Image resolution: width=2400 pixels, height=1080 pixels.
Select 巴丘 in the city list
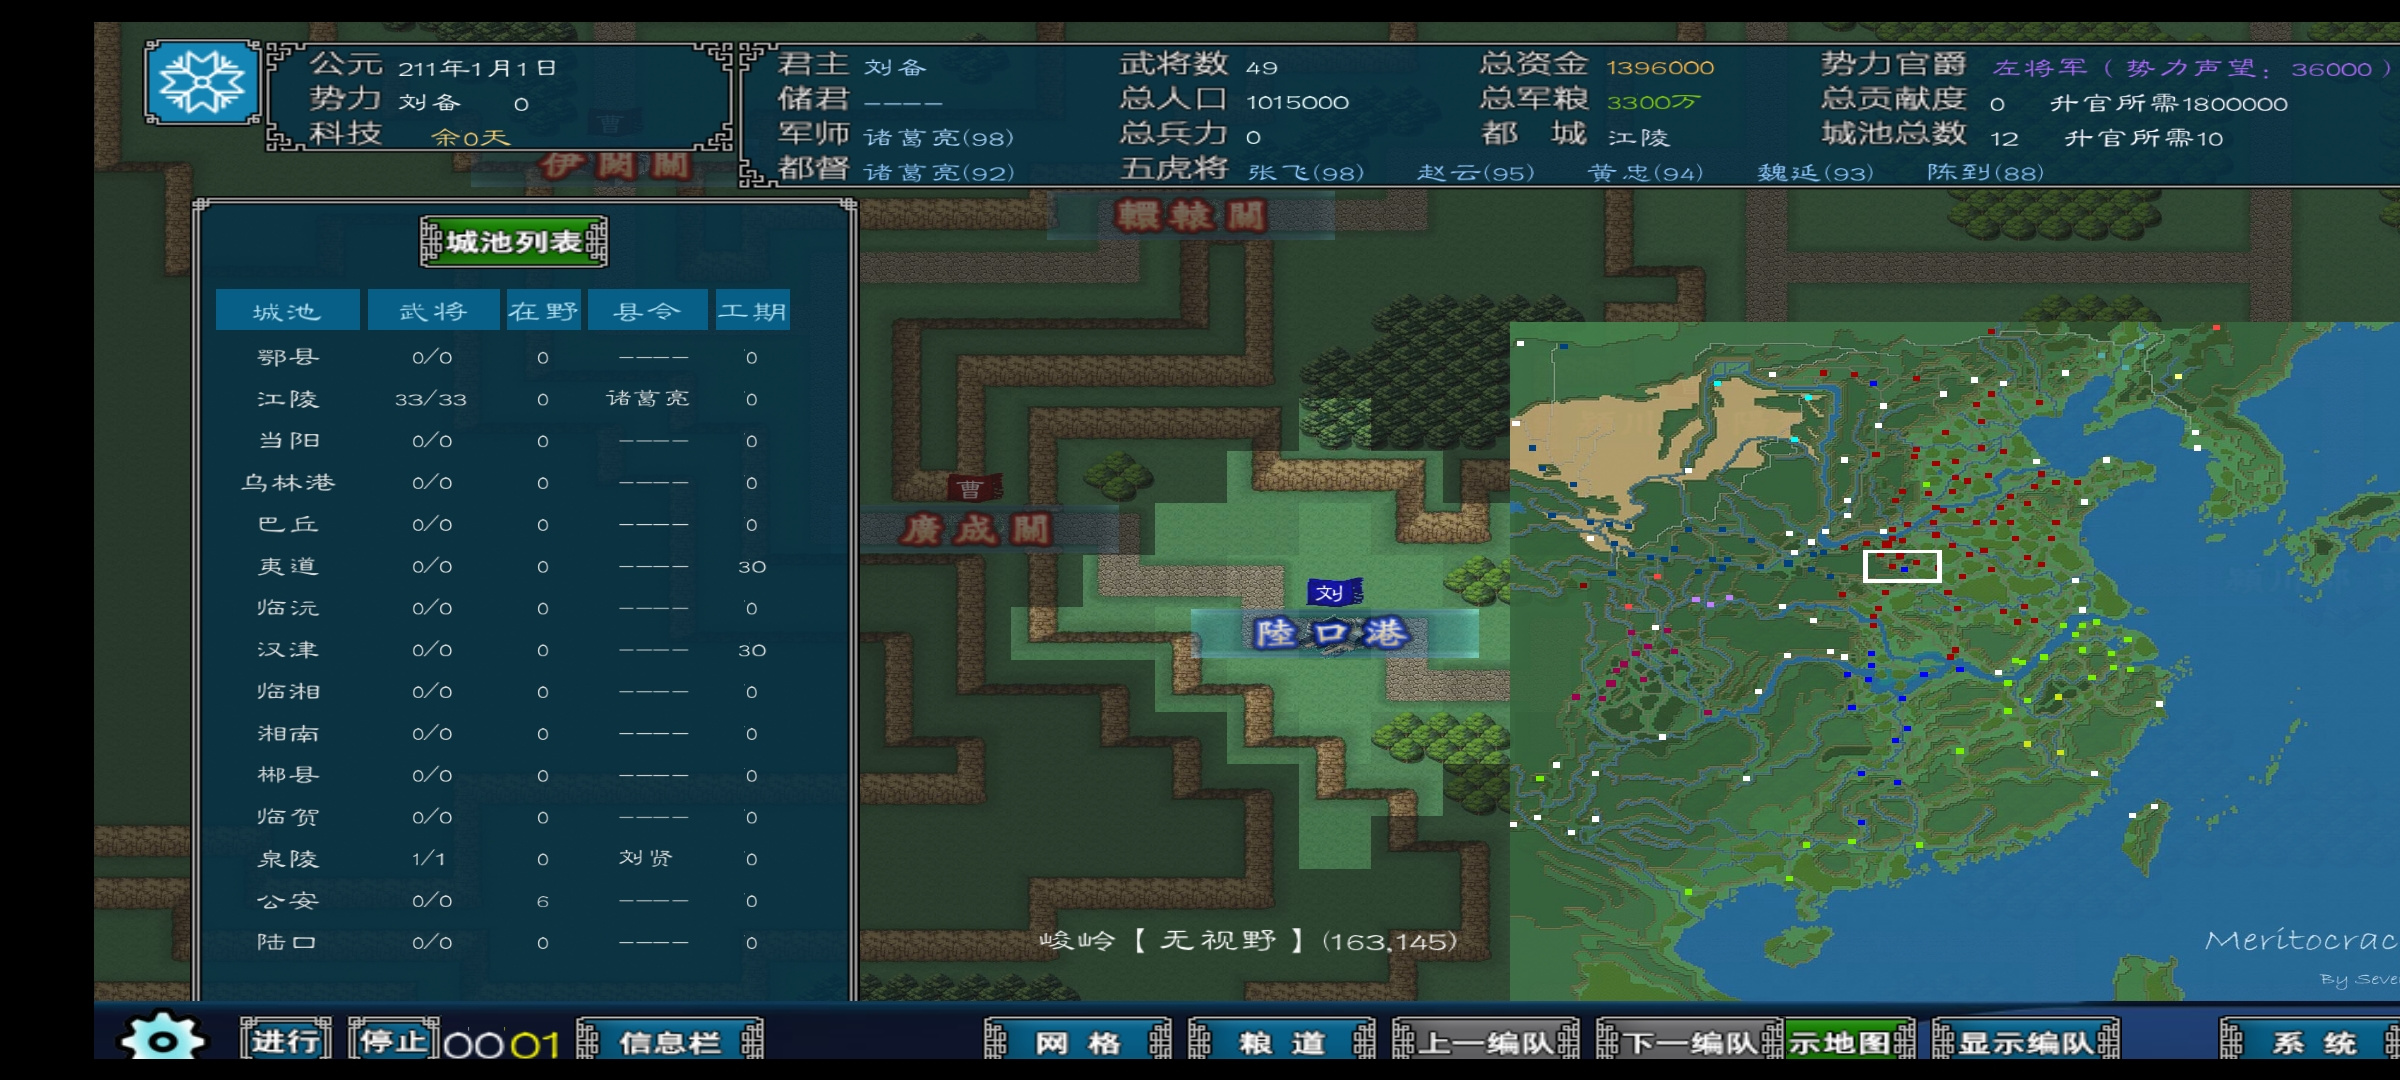(x=288, y=524)
